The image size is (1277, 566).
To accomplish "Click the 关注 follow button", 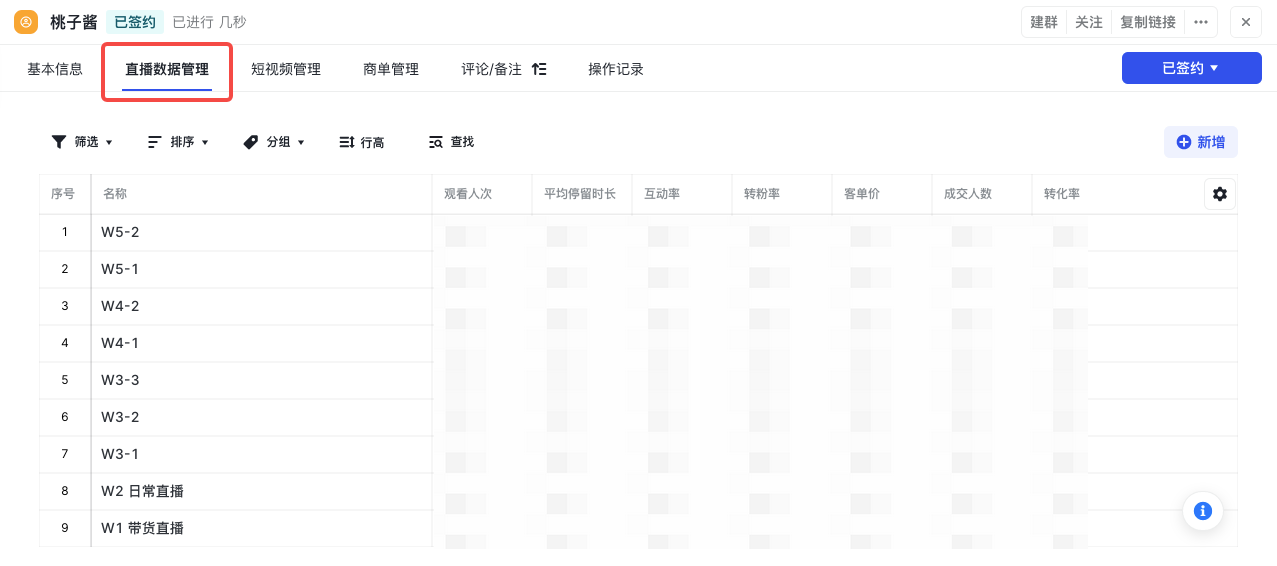I will pyautogui.click(x=1089, y=22).
